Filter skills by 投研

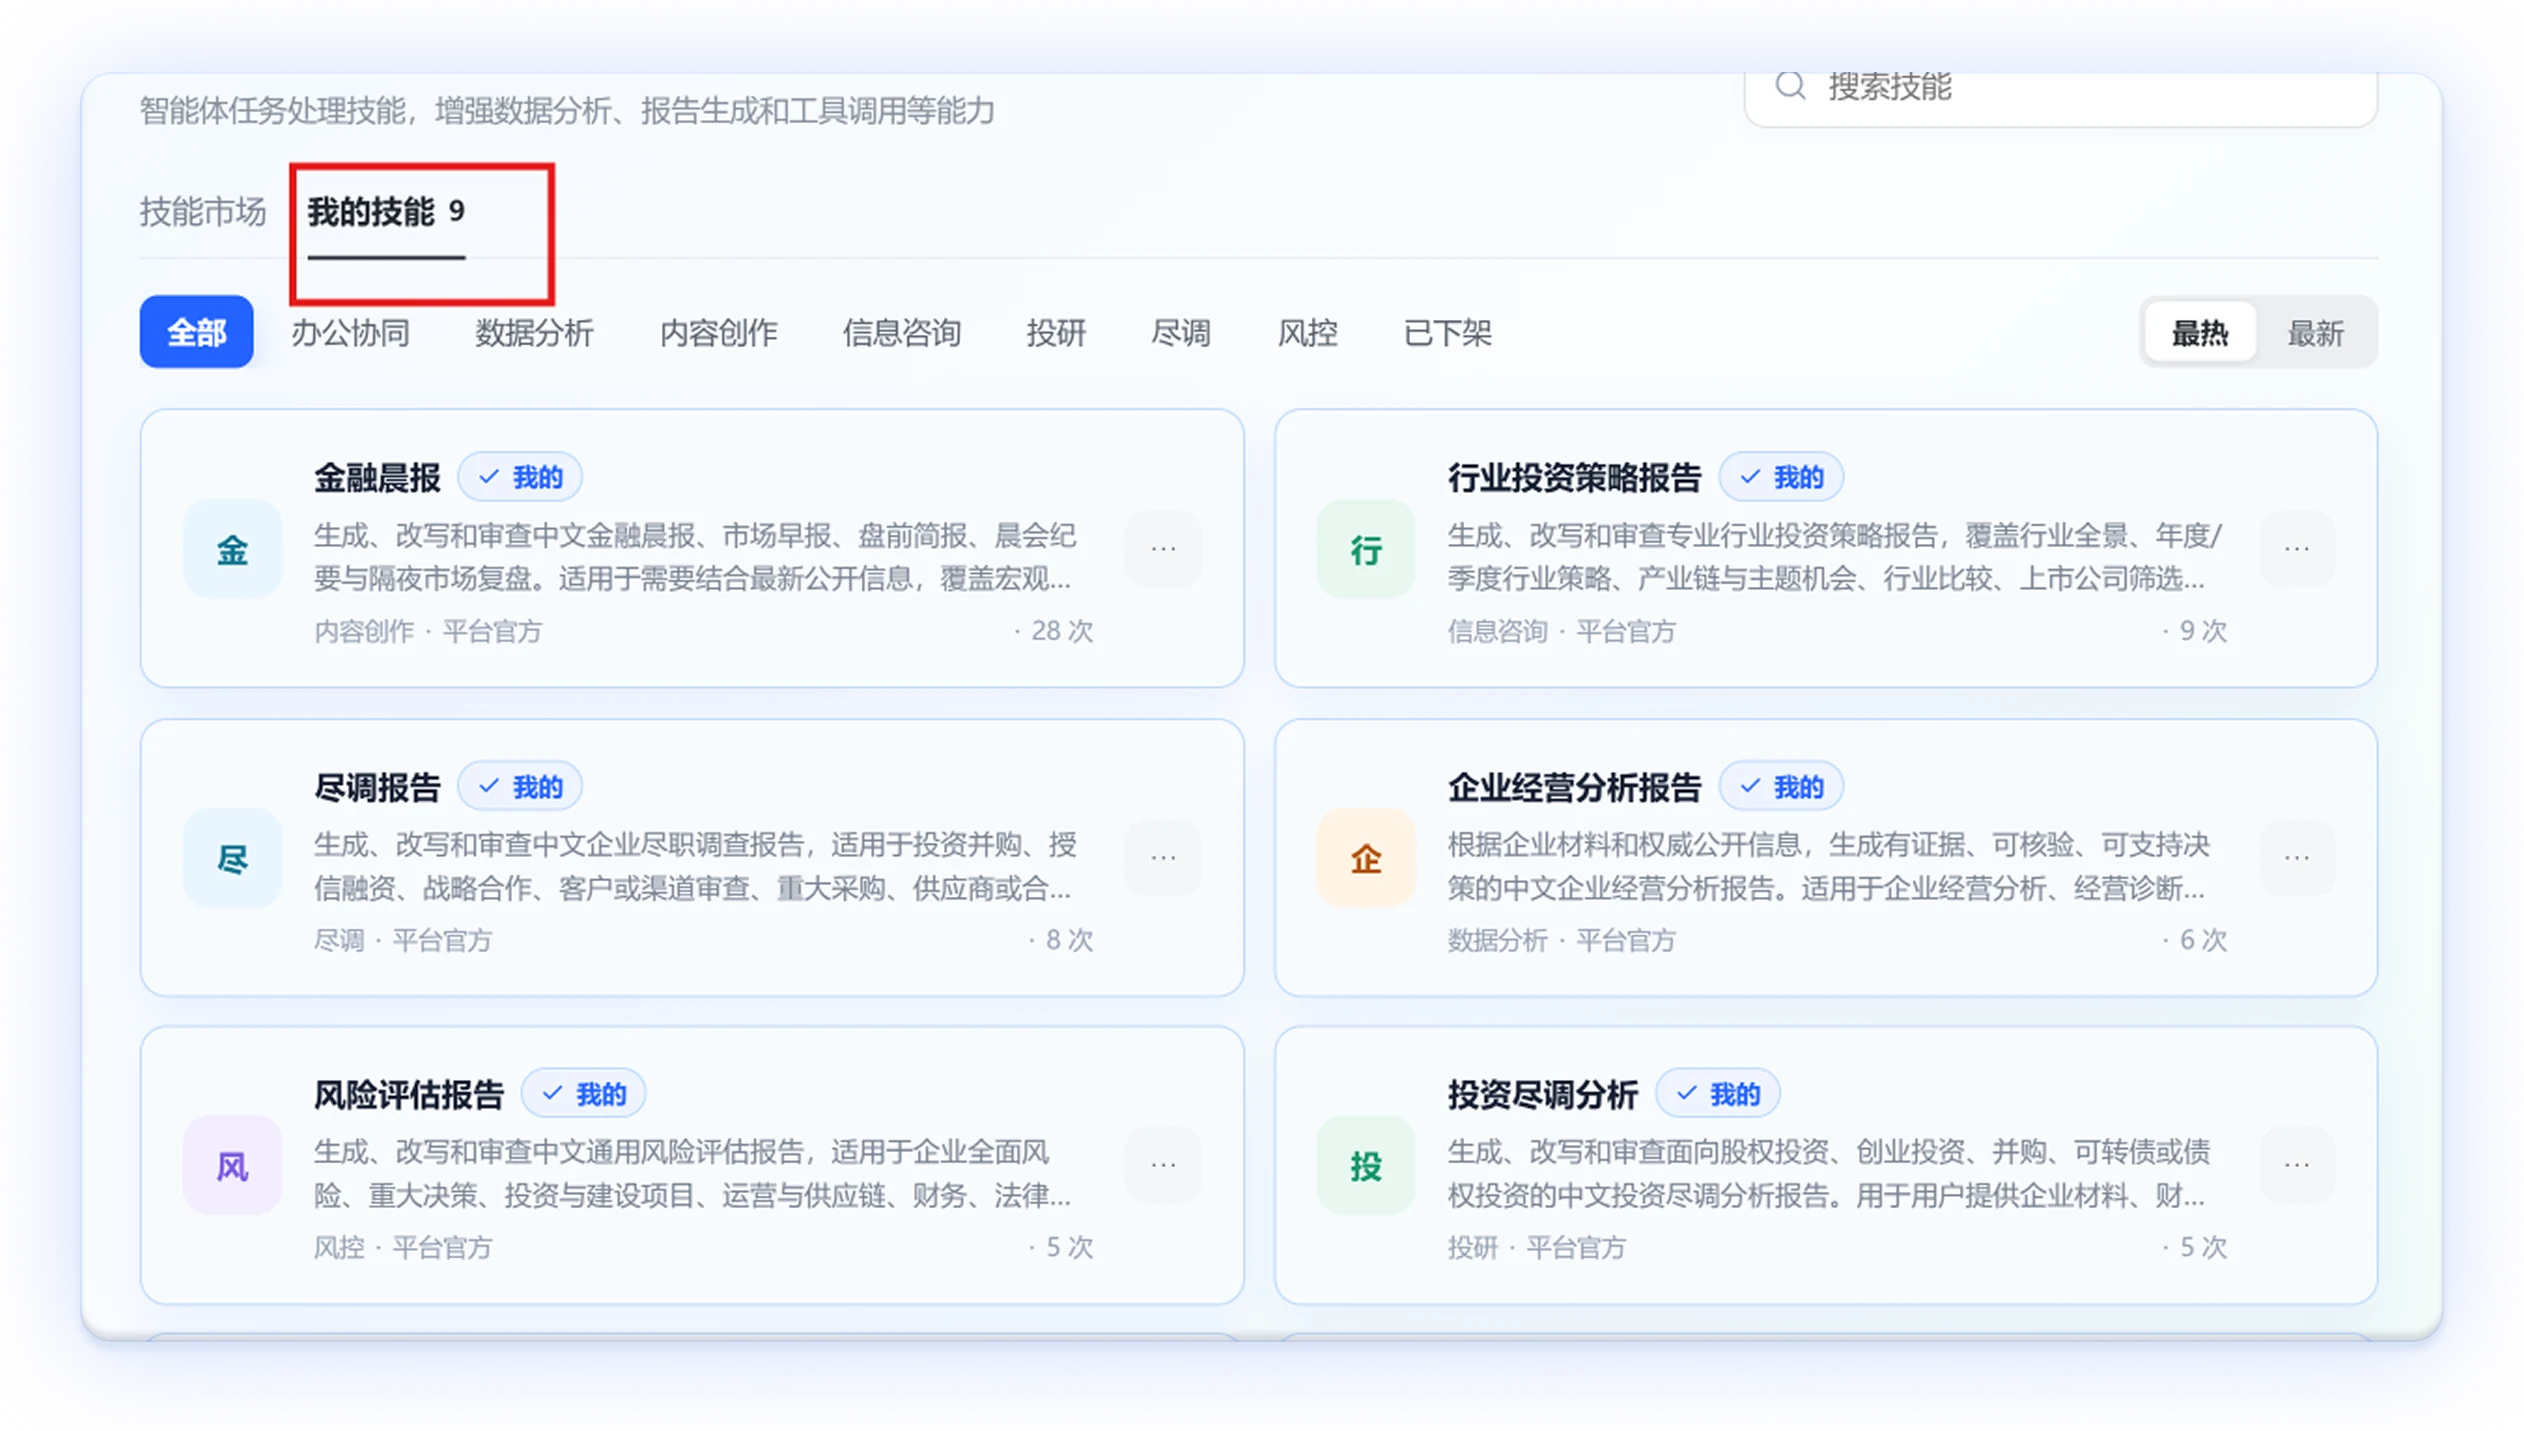(1056, 333)
